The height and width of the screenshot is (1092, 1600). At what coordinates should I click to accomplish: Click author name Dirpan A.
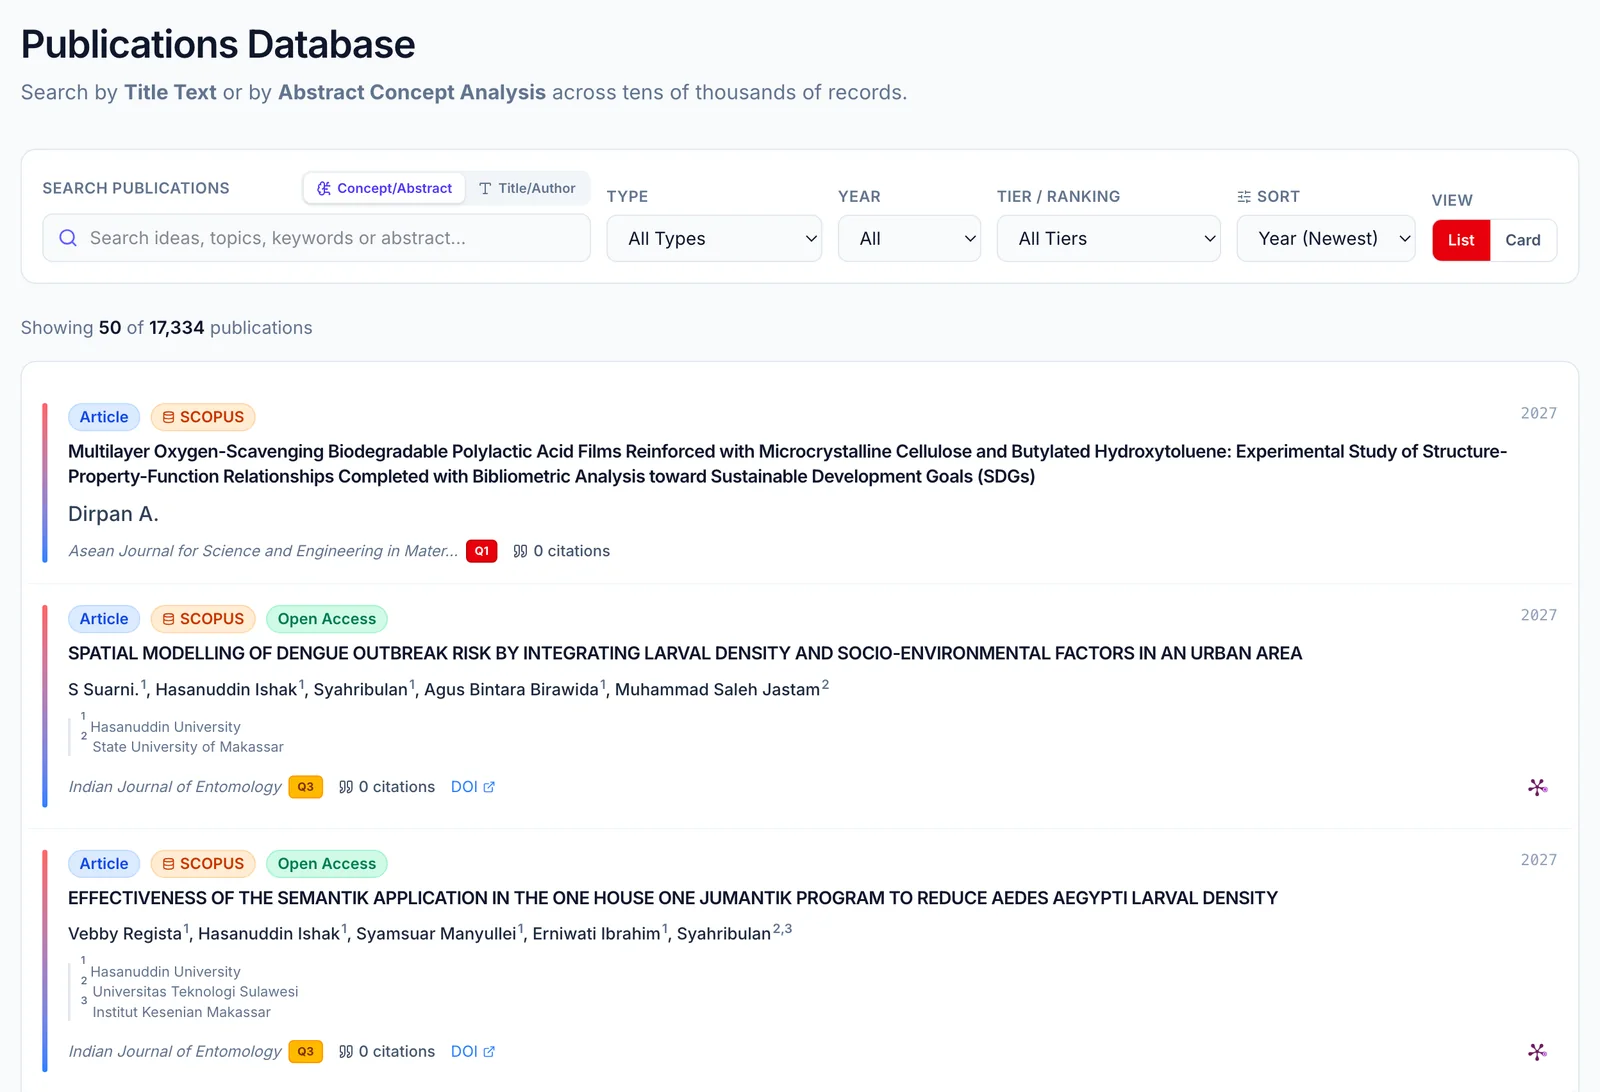pos(113,514)
